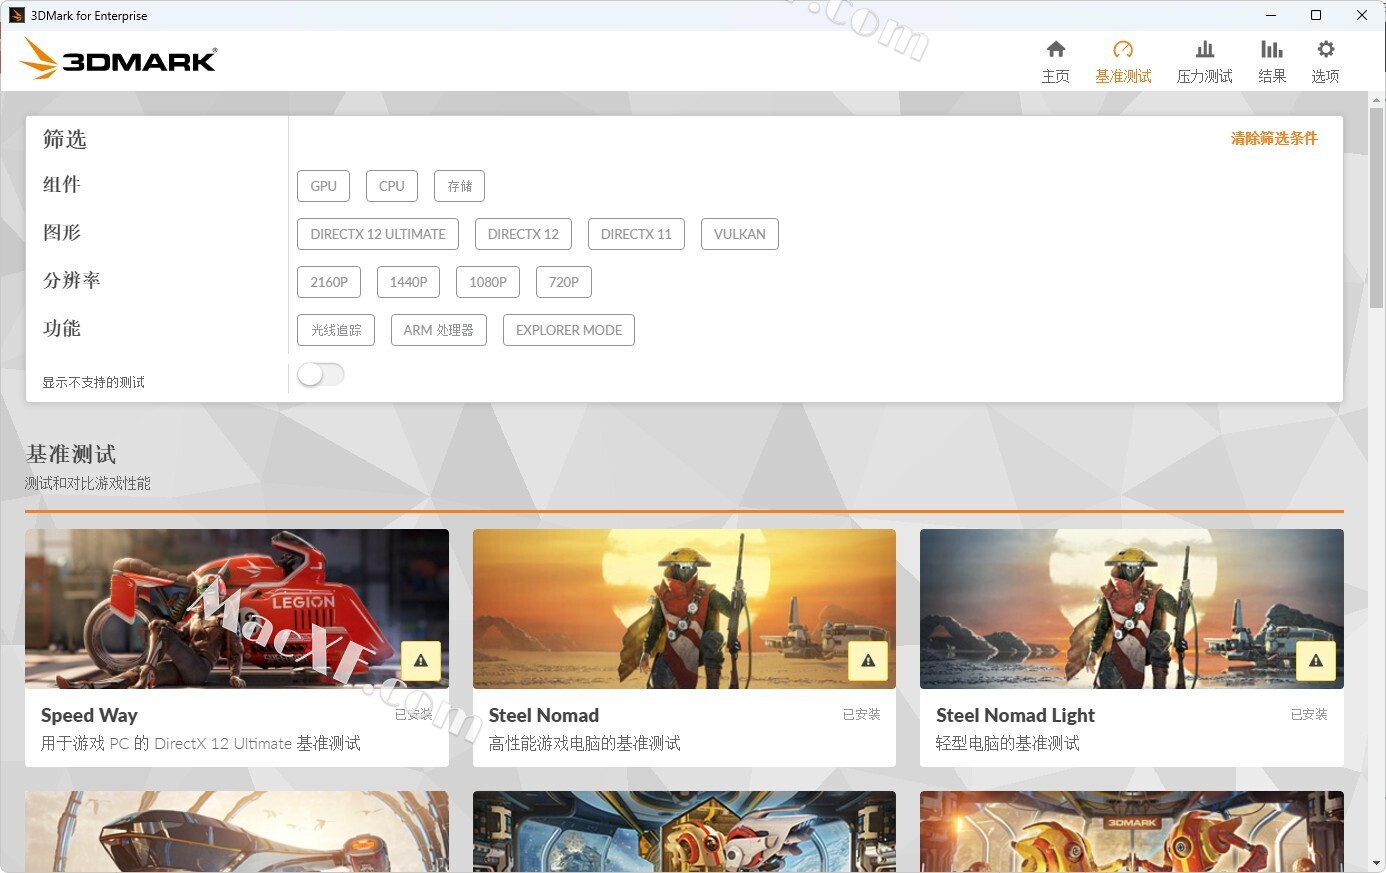Toggle the DIRECTX 12 ULTIMATE filter
The image size is (1386, 873).
(x=377, y=234)
